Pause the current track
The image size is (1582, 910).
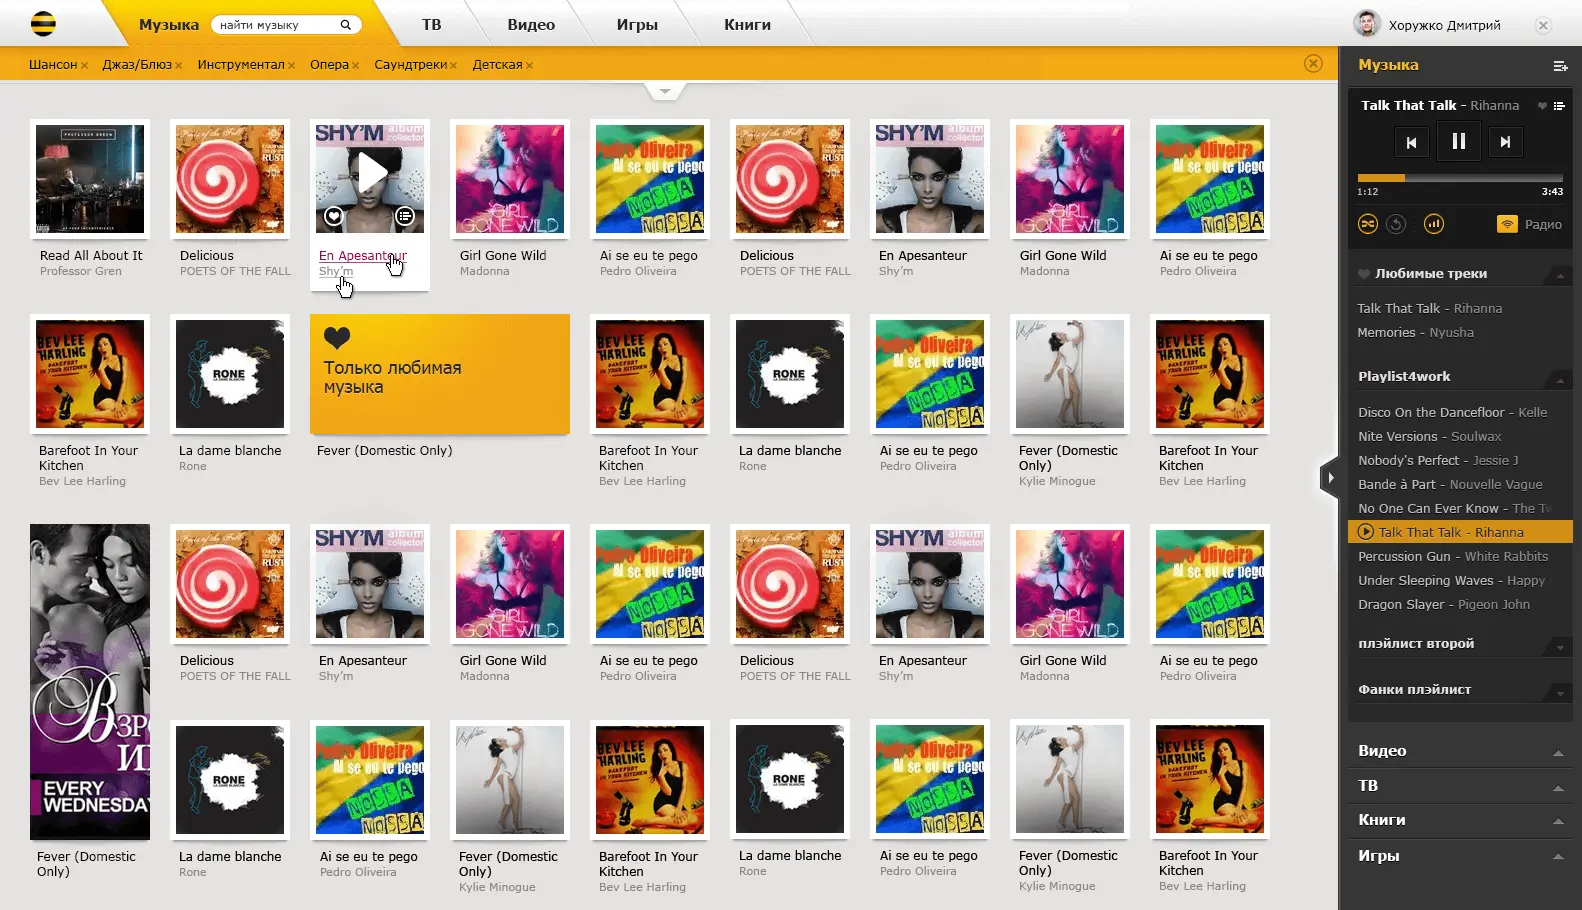[1458, 141]
